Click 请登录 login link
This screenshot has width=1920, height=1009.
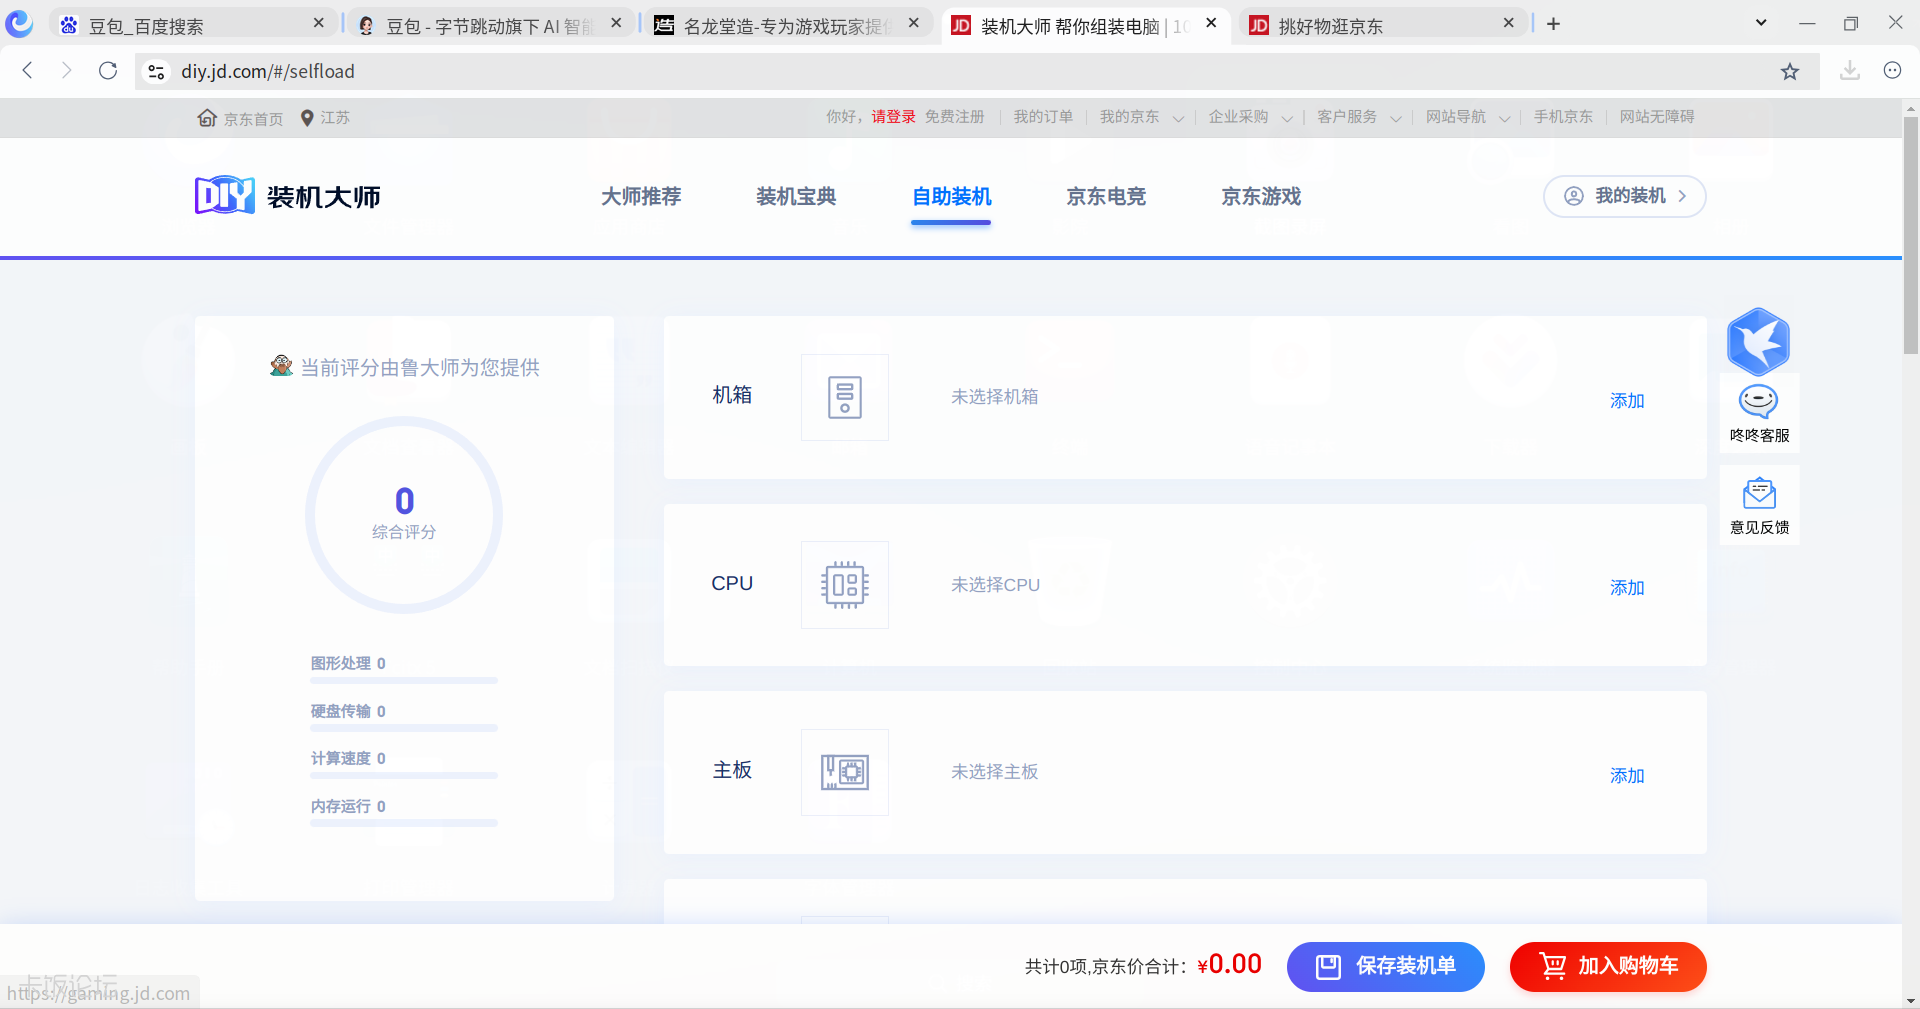(893, 117)
